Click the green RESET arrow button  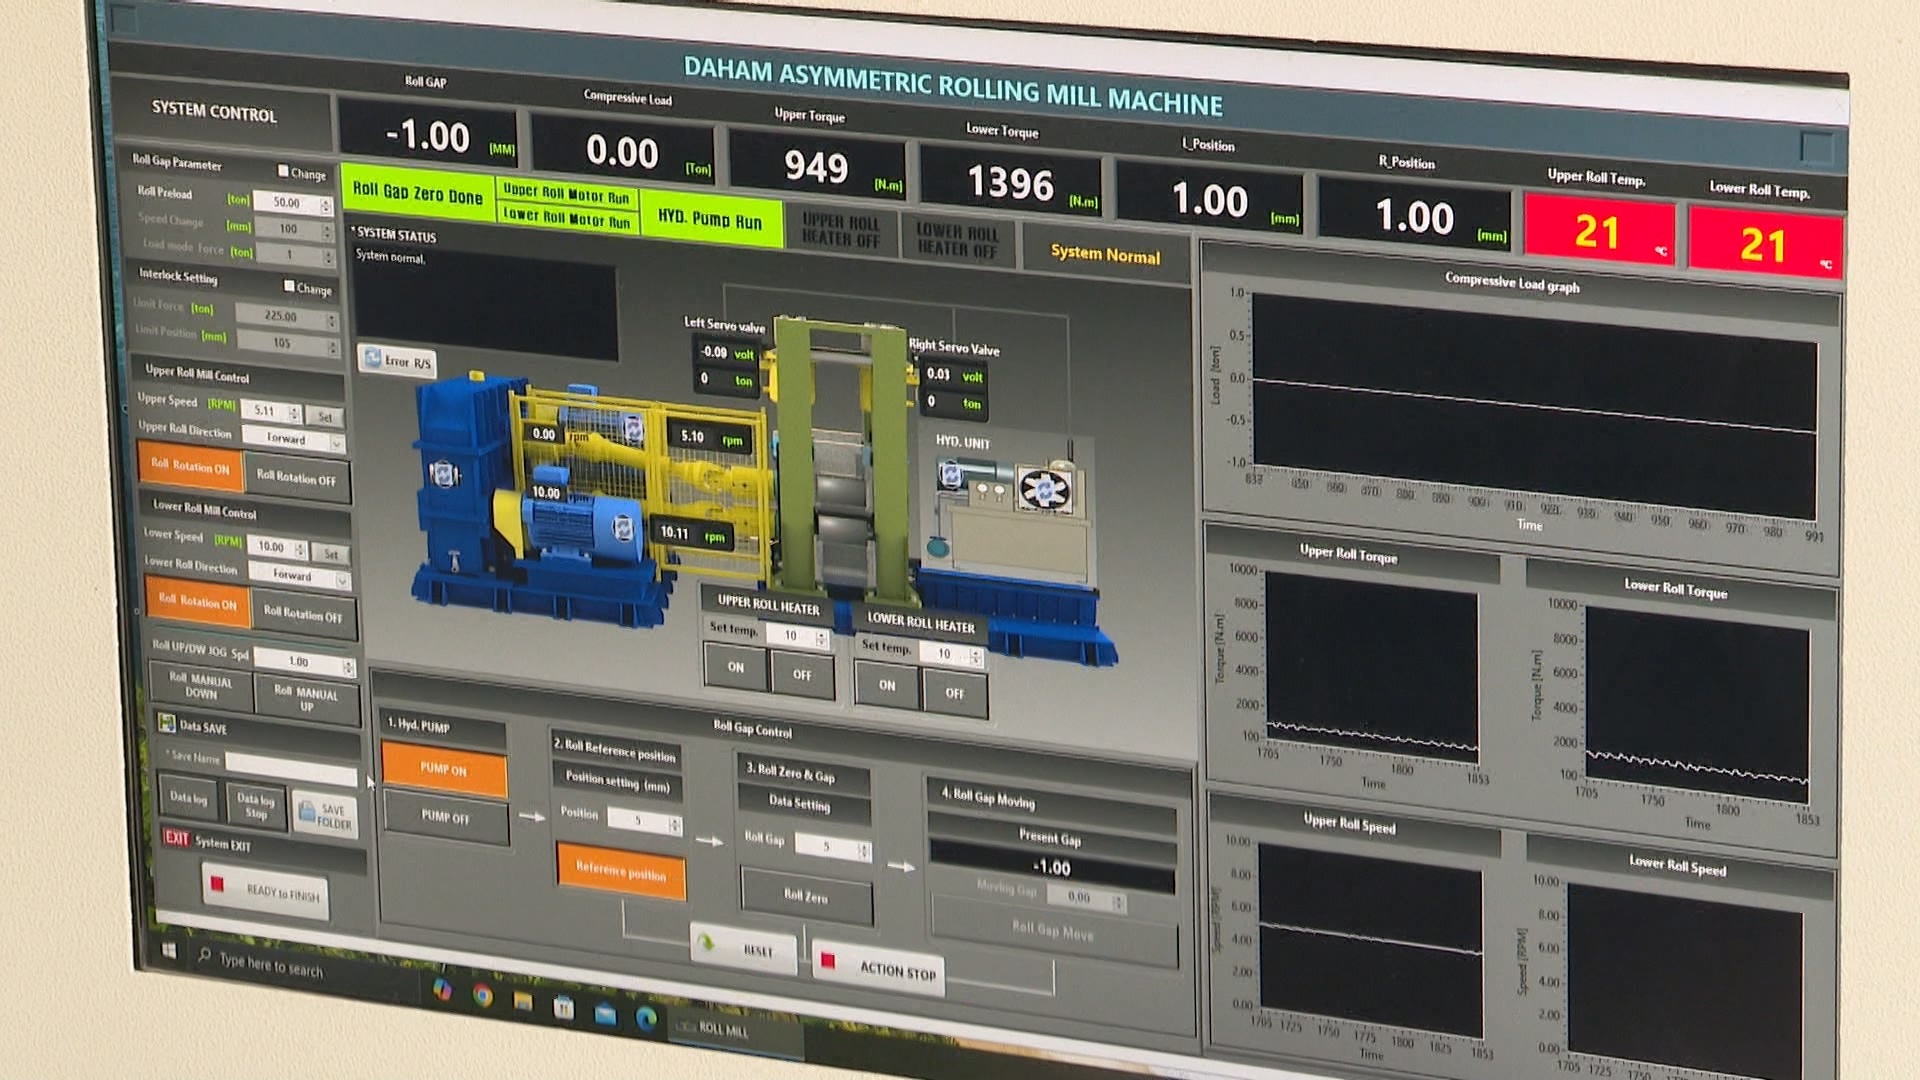point(743,948)
